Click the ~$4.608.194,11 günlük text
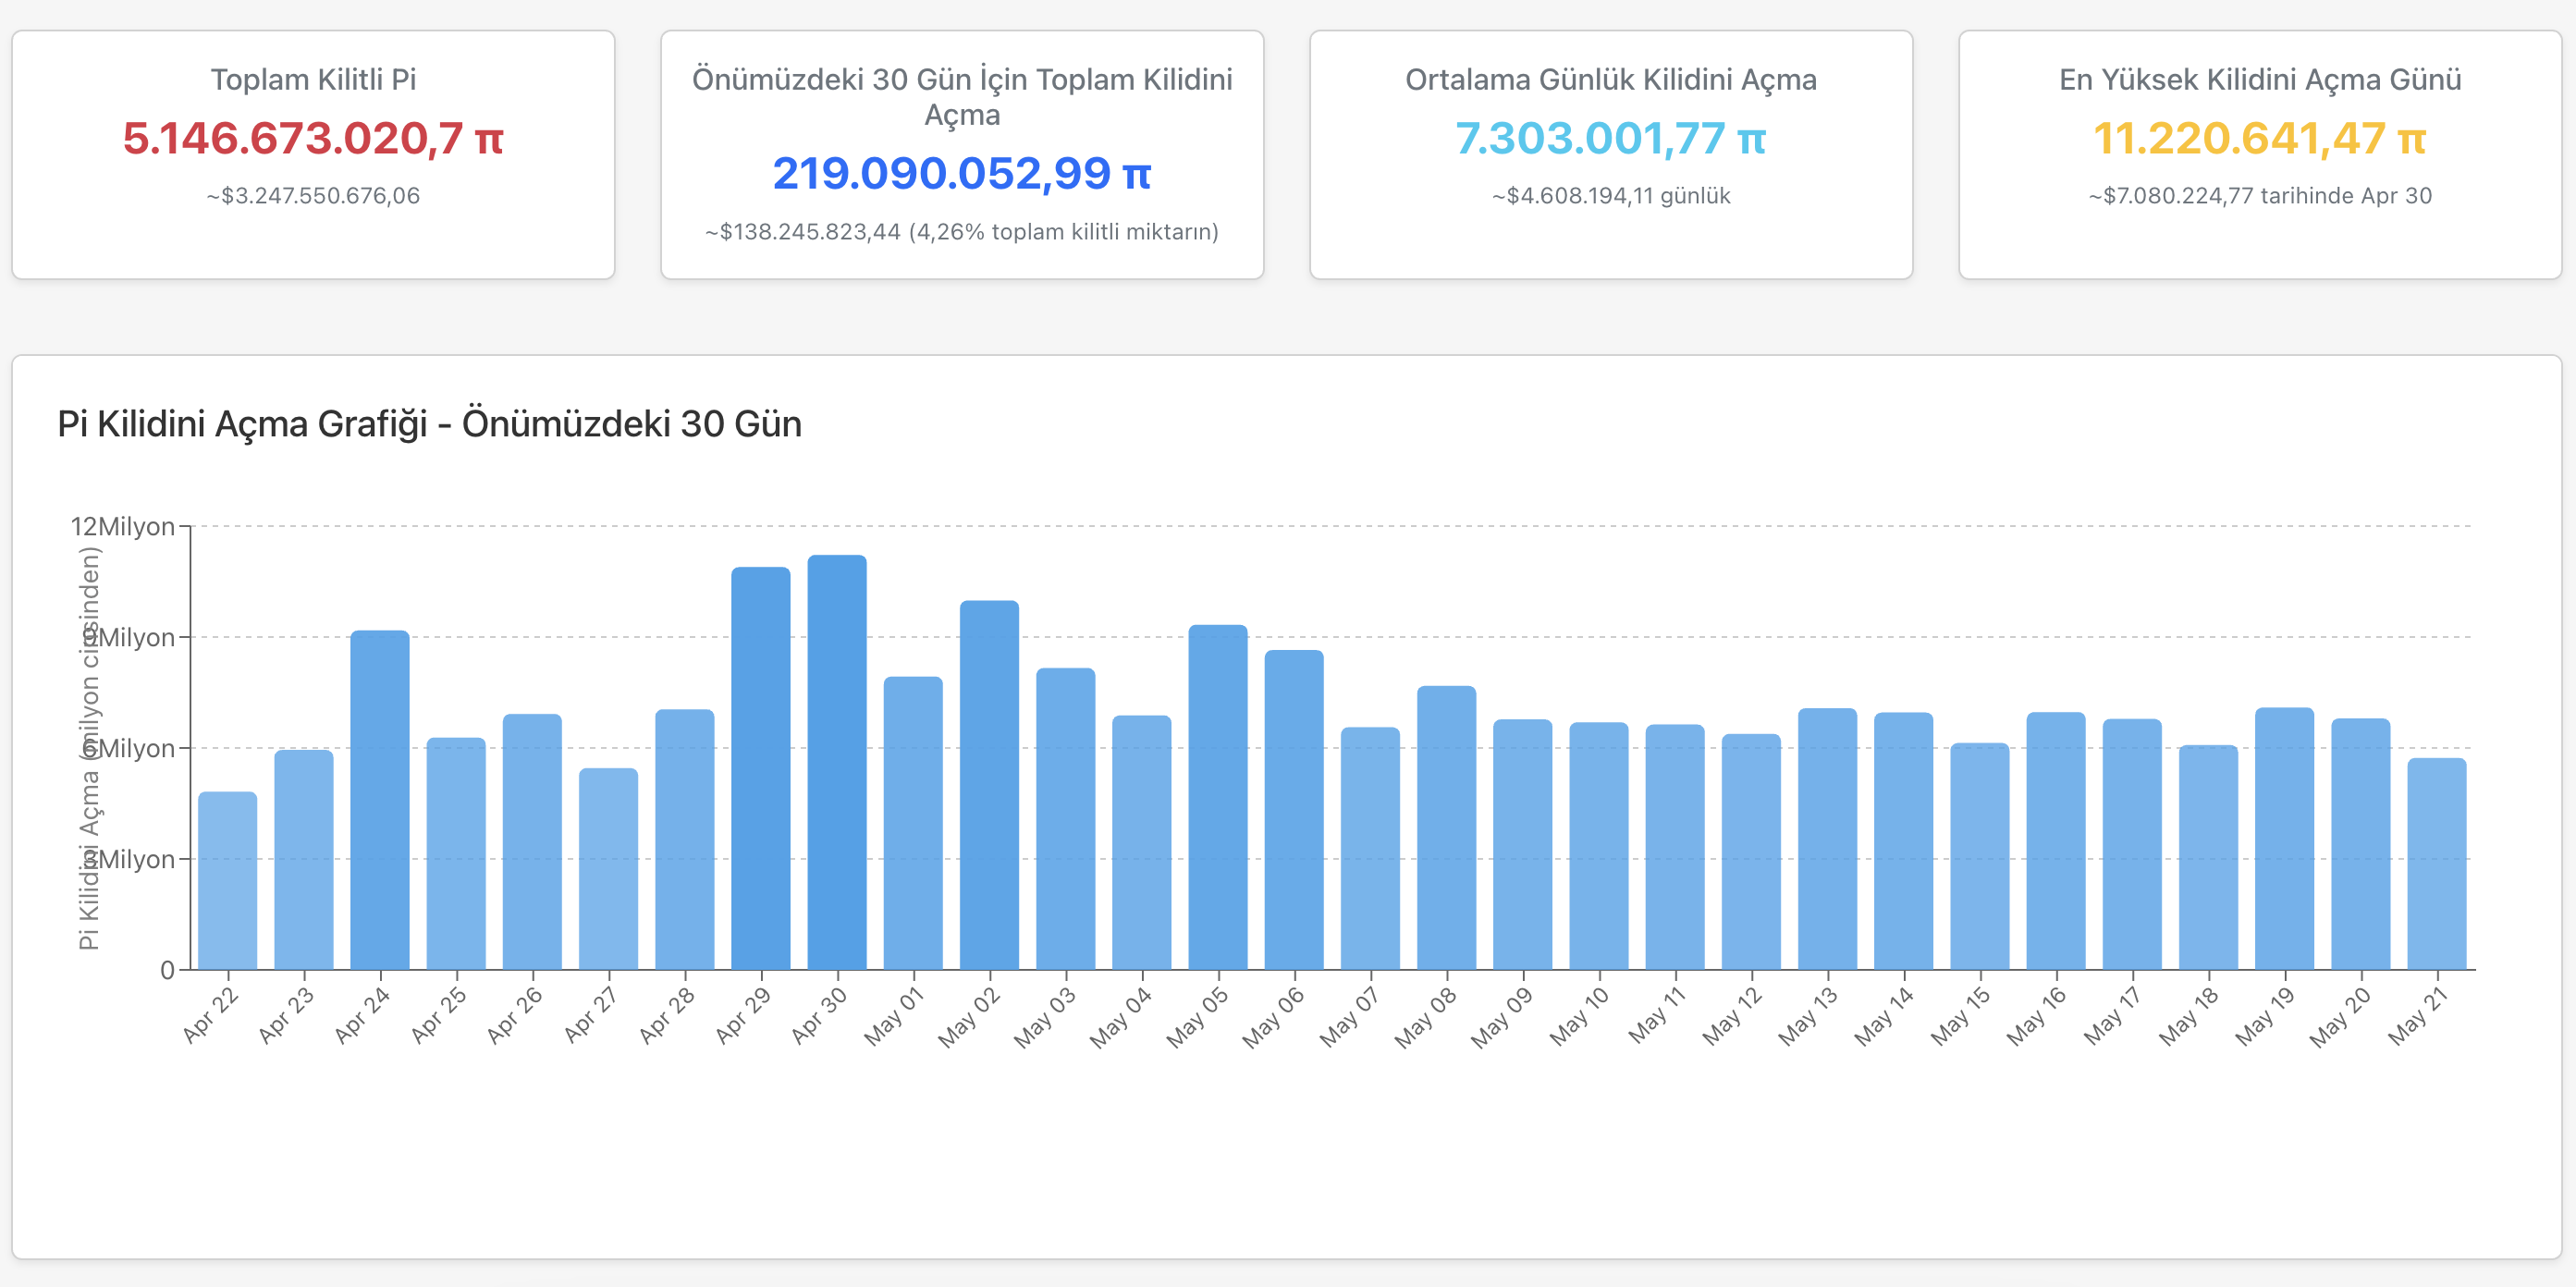Screen dimensions: 2576x1287 (x=1610, y=196)
